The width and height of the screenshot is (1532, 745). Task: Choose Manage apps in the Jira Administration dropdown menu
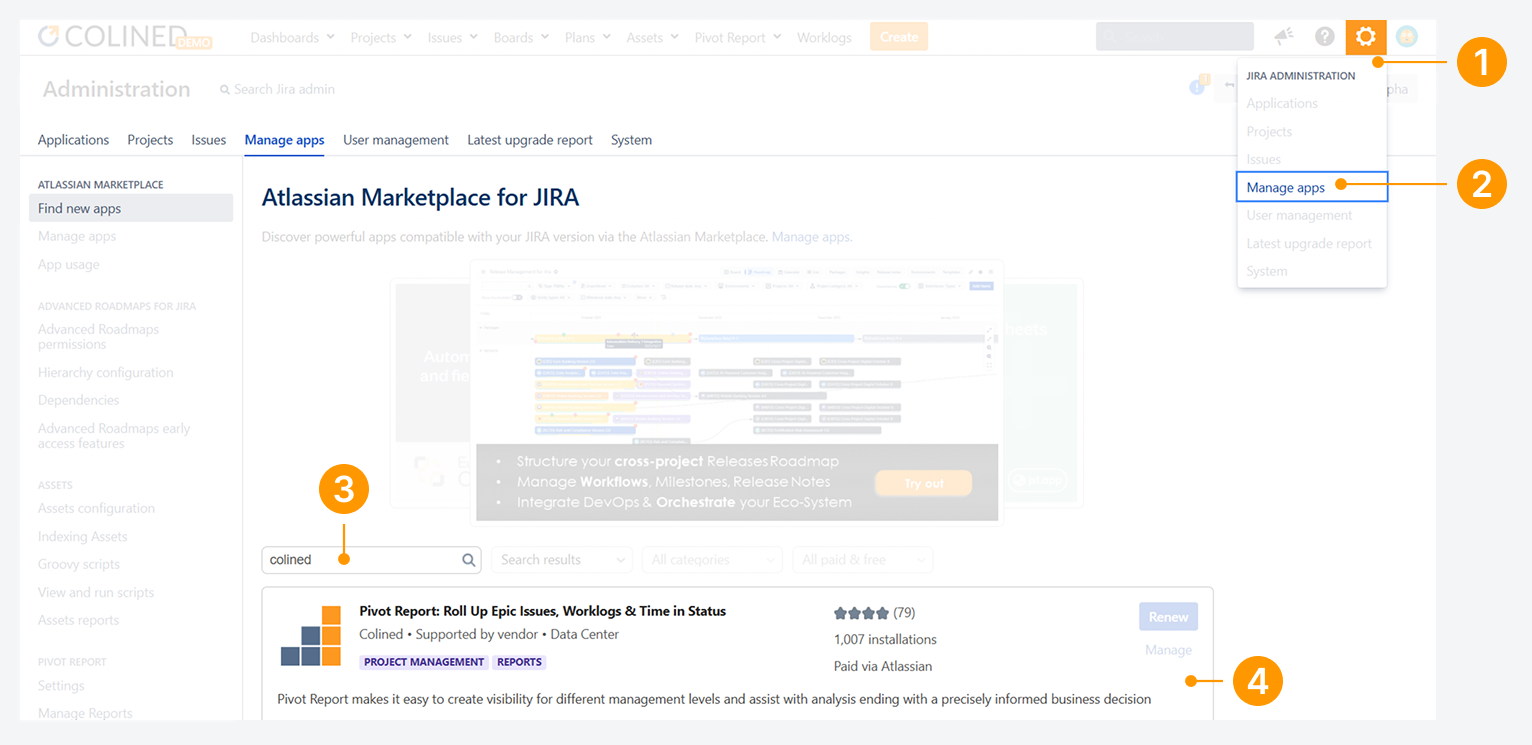pos(1312,187)
